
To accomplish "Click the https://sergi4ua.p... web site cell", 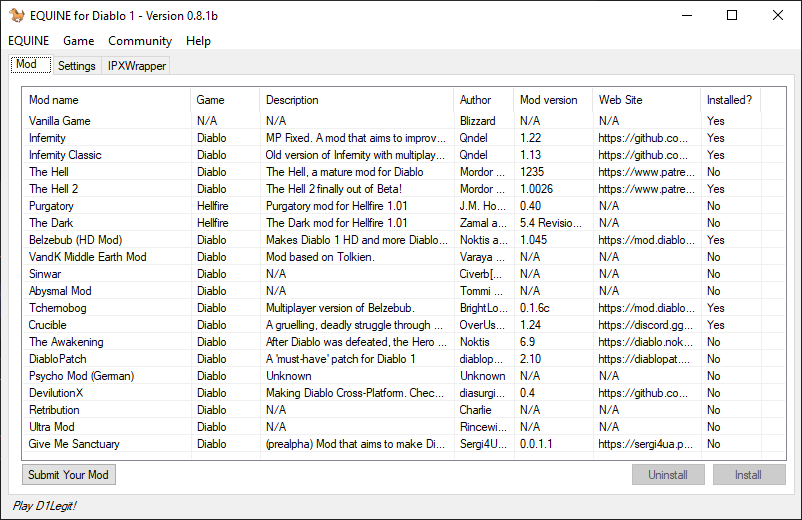I will tap(645, 443).
